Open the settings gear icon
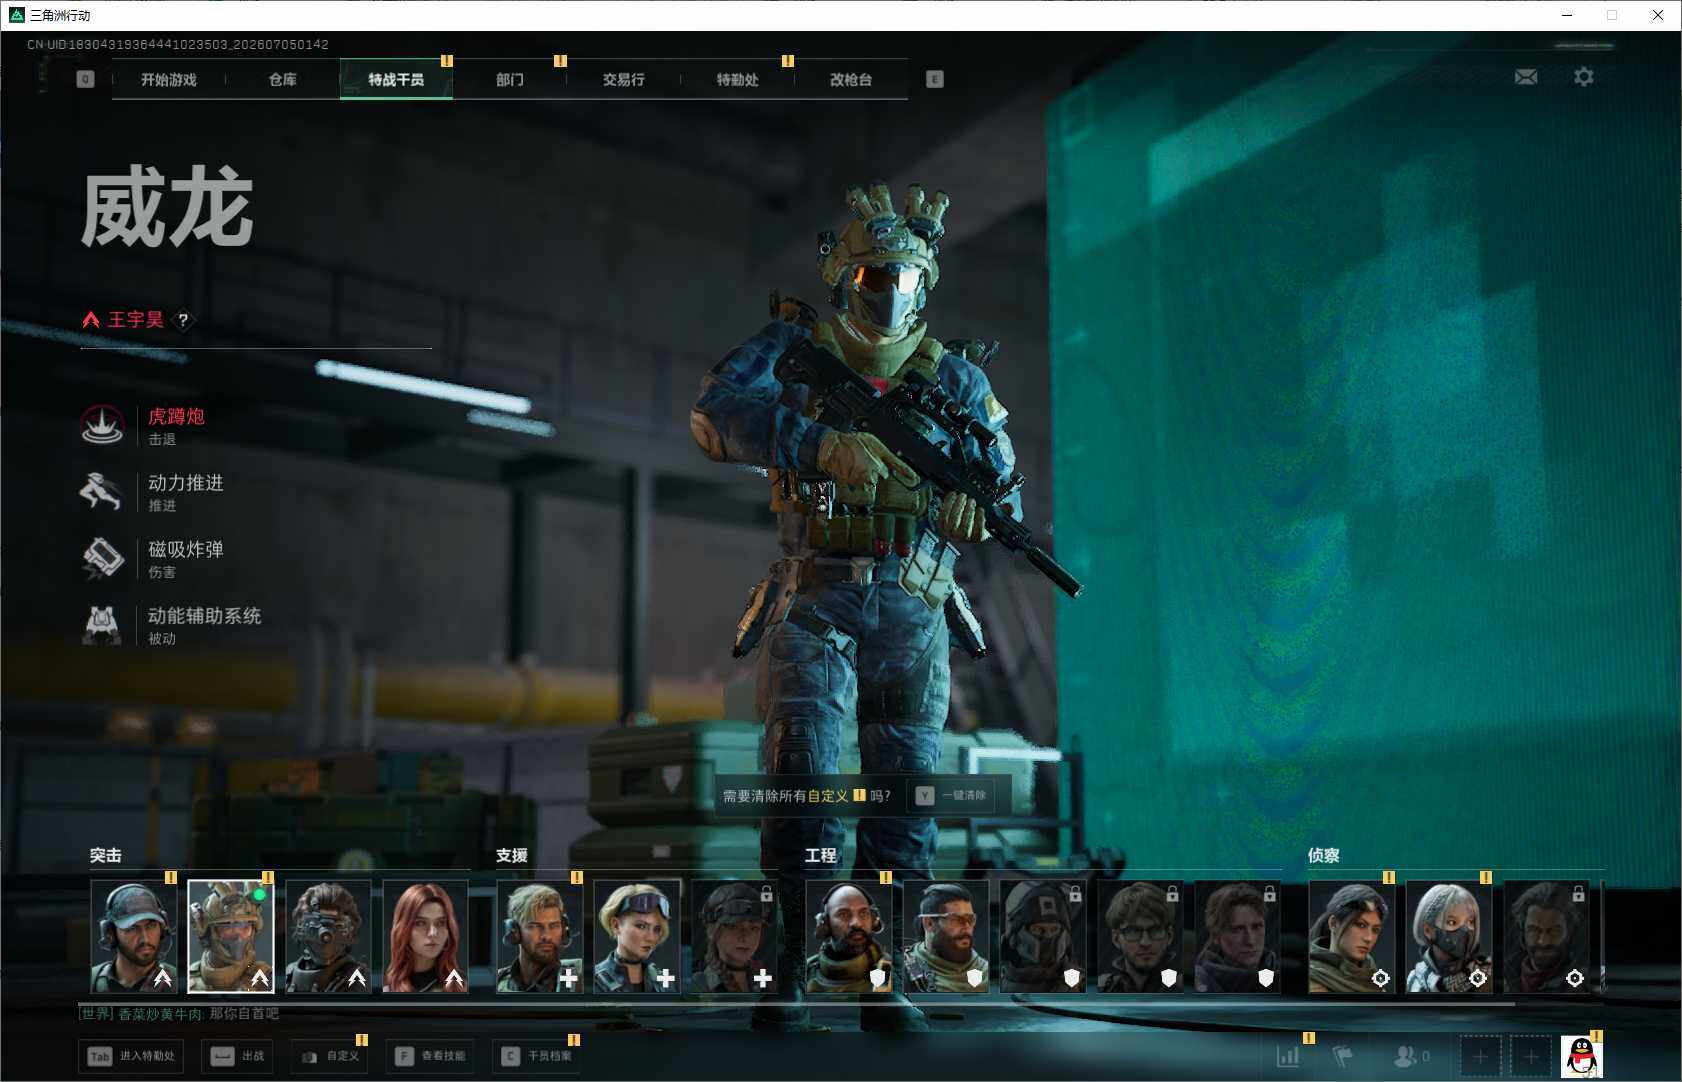Image resolution: width=1682 pixels, height=1082 pixels. pos(1584,76)
